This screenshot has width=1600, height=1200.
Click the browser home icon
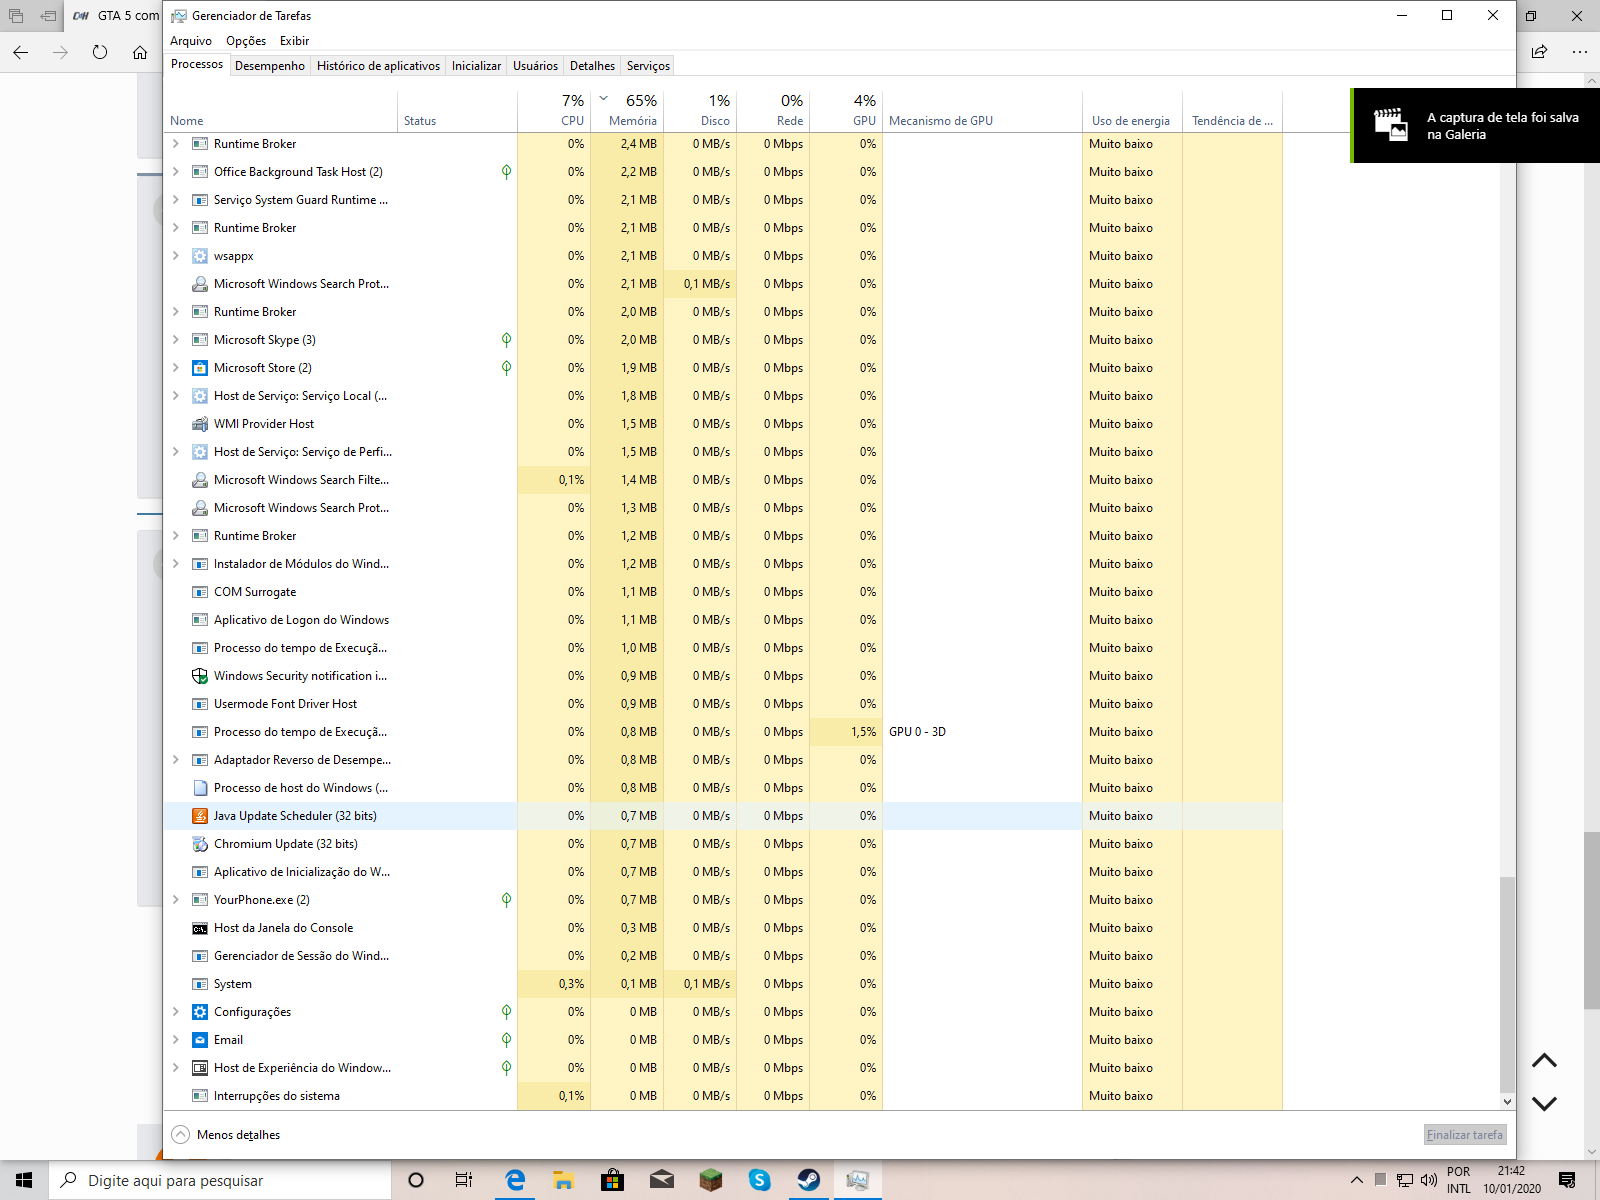[x=140, y=52]
